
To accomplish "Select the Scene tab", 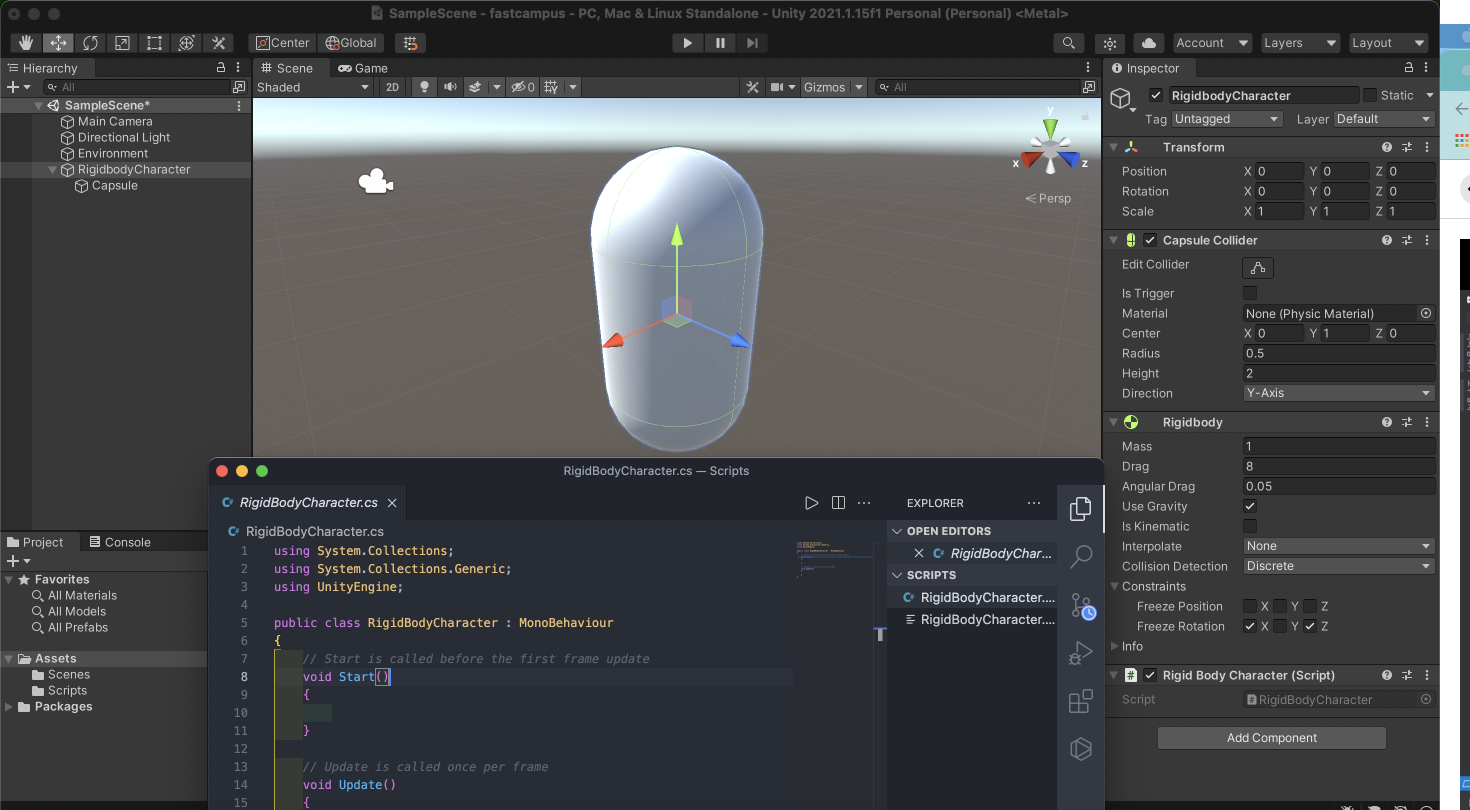I will click(287, 68).
